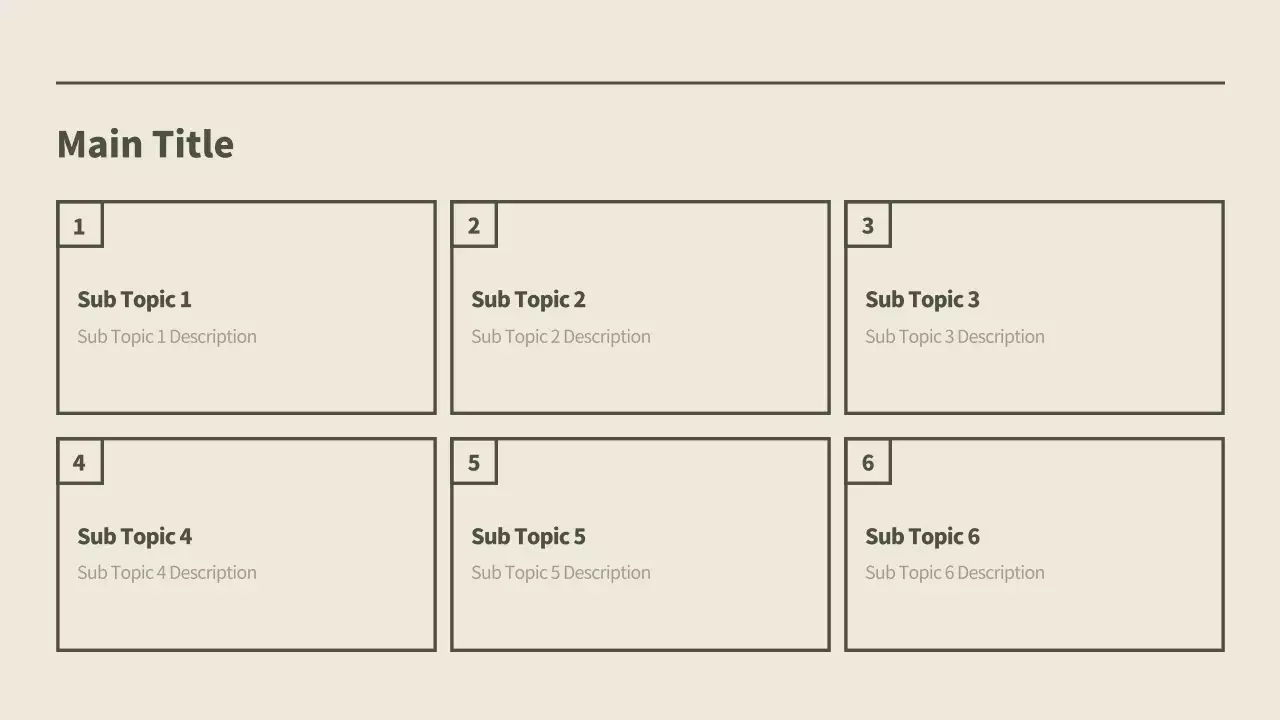Select the Sub Topic 2 heading text
Image resolution: width=1280 pixels, height=720 pixels.
(x=528, y=299)
